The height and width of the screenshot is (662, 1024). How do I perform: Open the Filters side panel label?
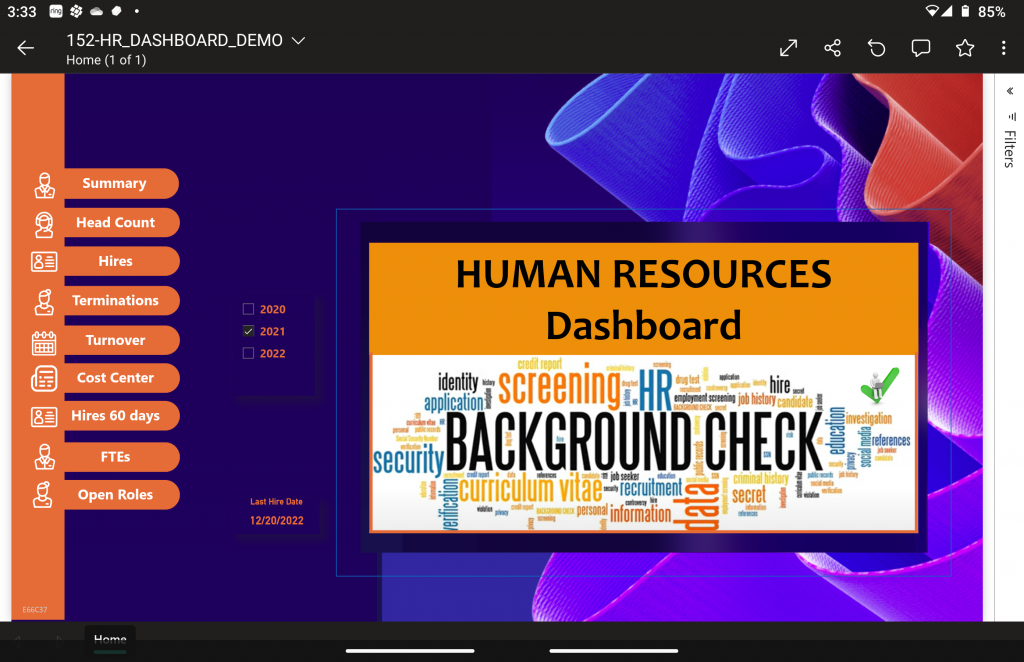tap(1009, 148)
